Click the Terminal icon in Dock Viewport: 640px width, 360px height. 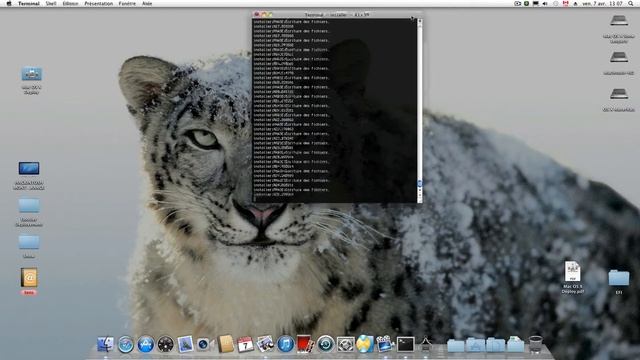(405, 344)
